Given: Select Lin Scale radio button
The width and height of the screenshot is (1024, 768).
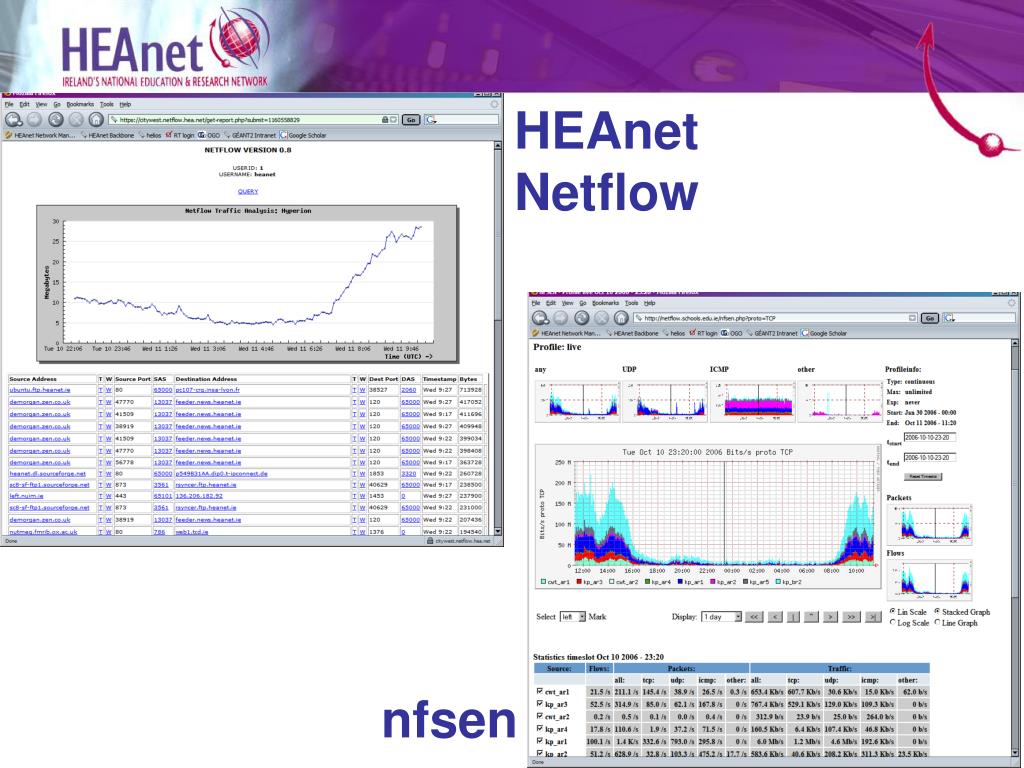Looking at the screenshot, I should (893, 611).
